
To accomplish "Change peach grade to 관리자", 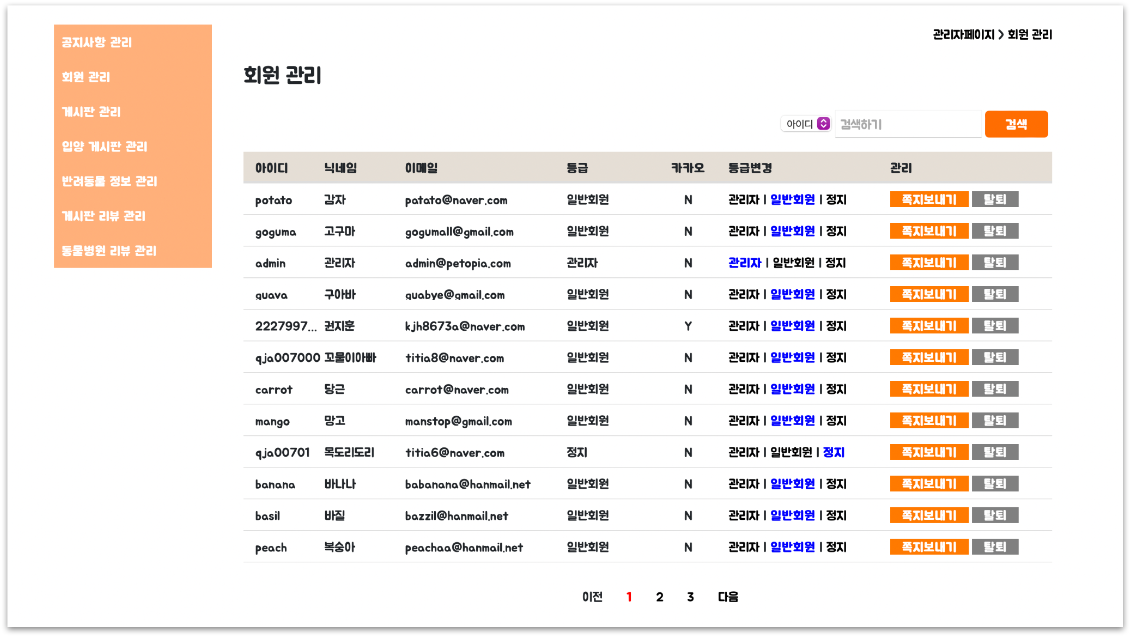I will coord(744,547).
